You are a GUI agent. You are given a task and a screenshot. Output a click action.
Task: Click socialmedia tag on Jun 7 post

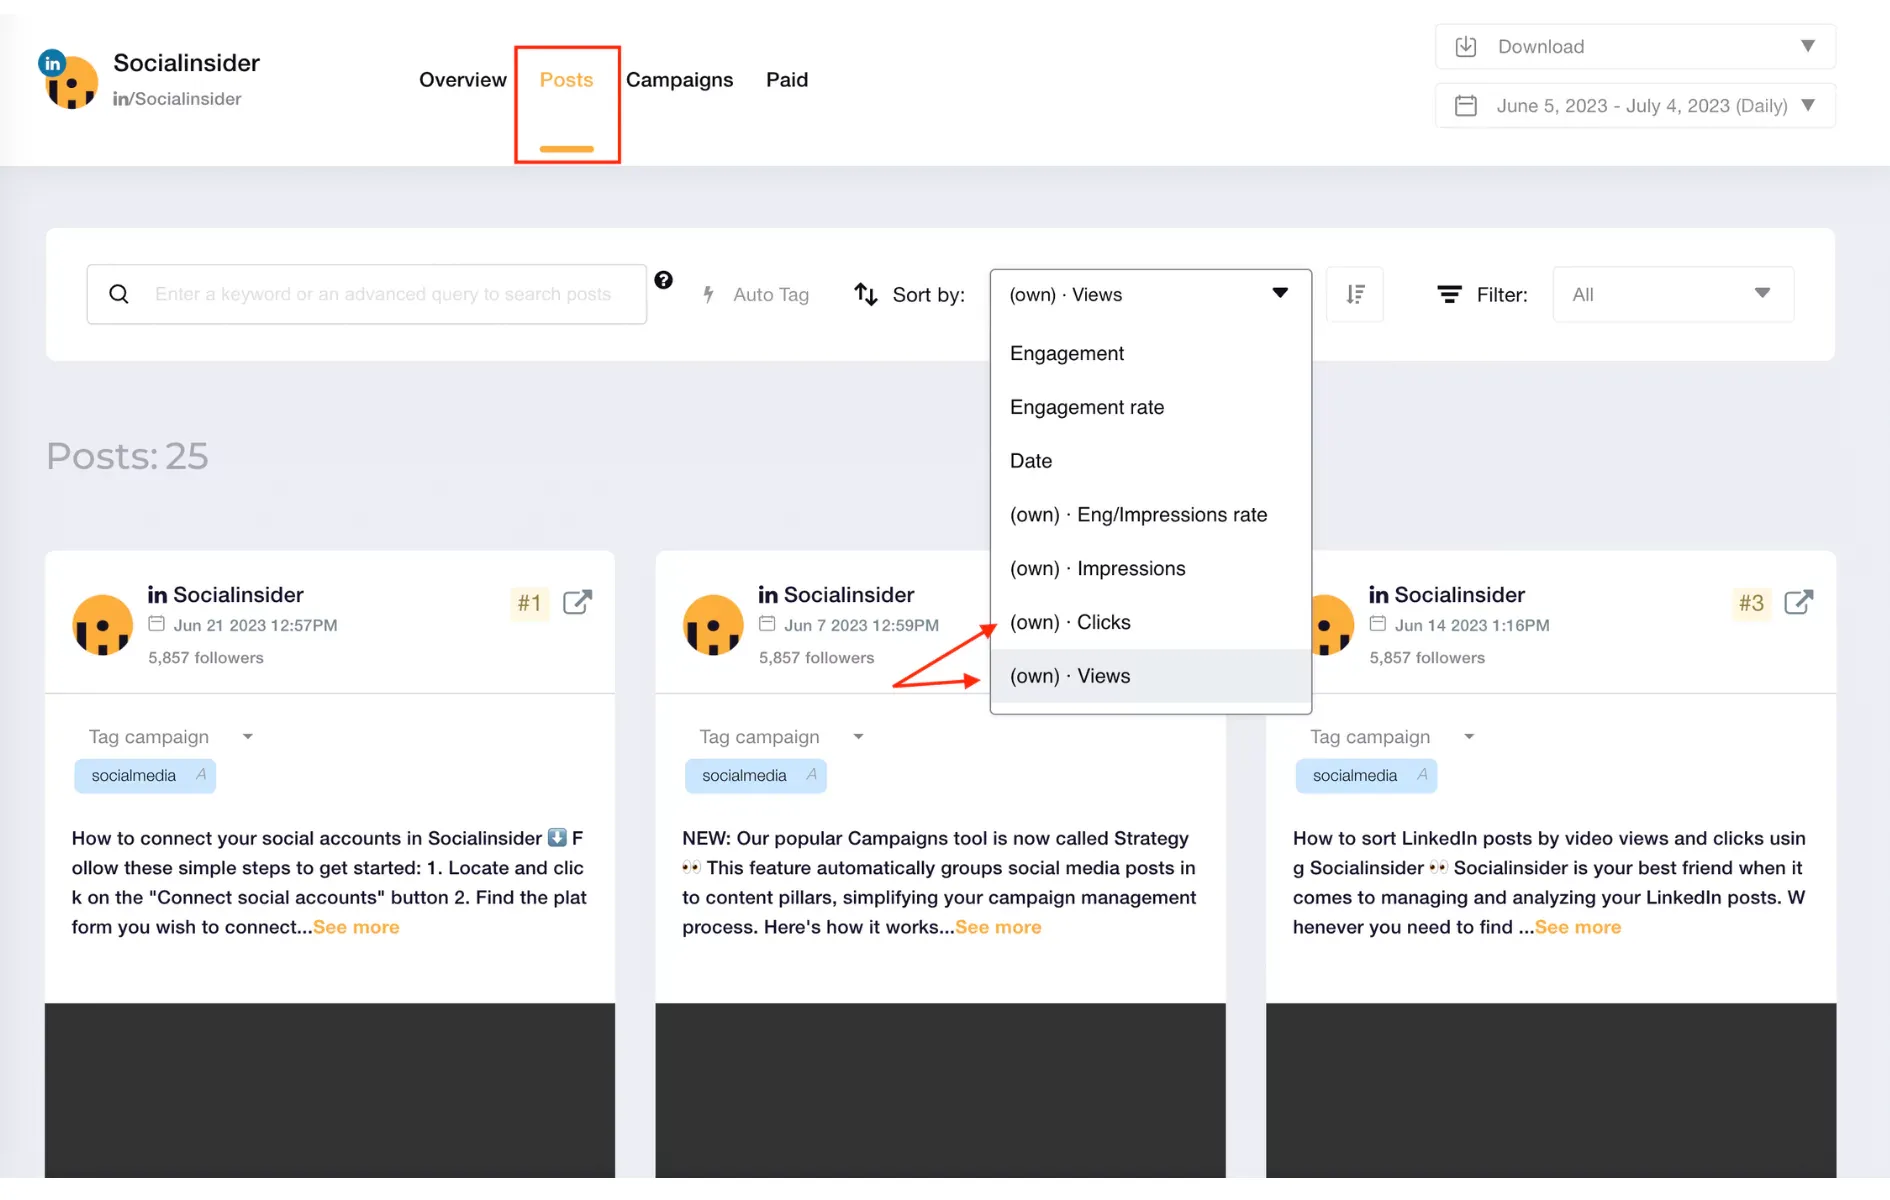pyautogui.click(x=755, y=776)
